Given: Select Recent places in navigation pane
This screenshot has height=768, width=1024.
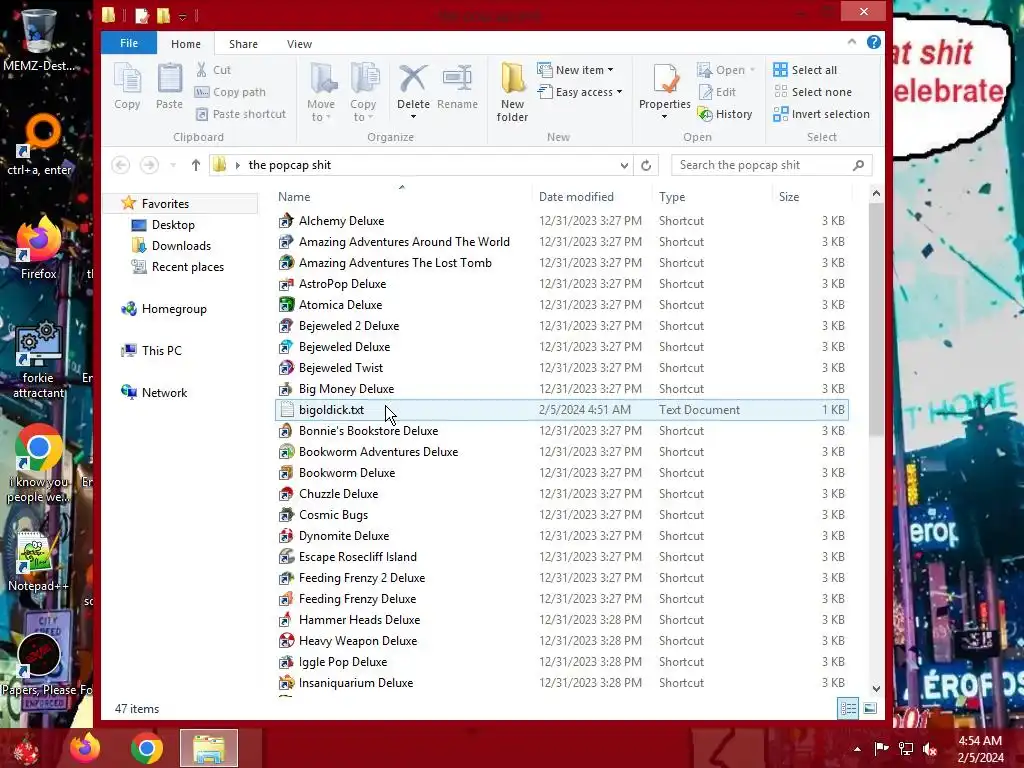Looking at the screenshot, I should tap(187, 266).
